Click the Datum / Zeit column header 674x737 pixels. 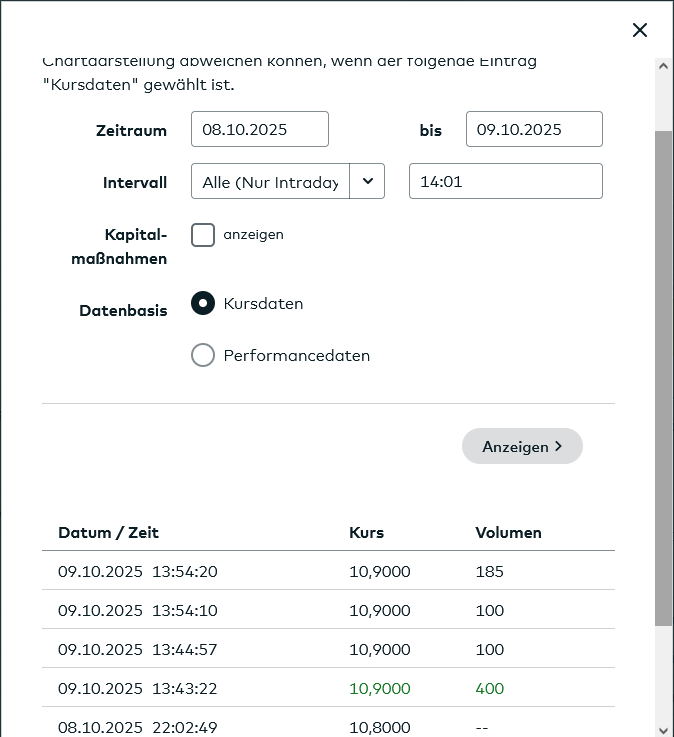(108, 532)
